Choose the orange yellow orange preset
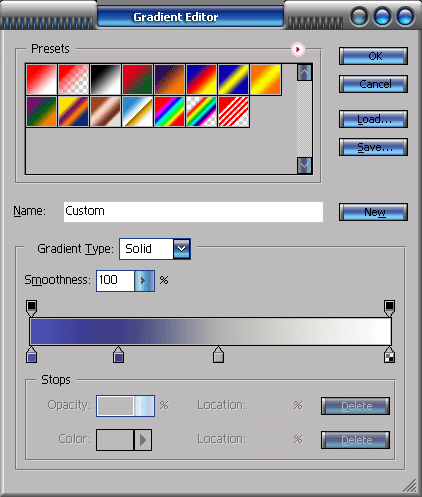Viewport: 422px width, 497px height. point(265,80)
